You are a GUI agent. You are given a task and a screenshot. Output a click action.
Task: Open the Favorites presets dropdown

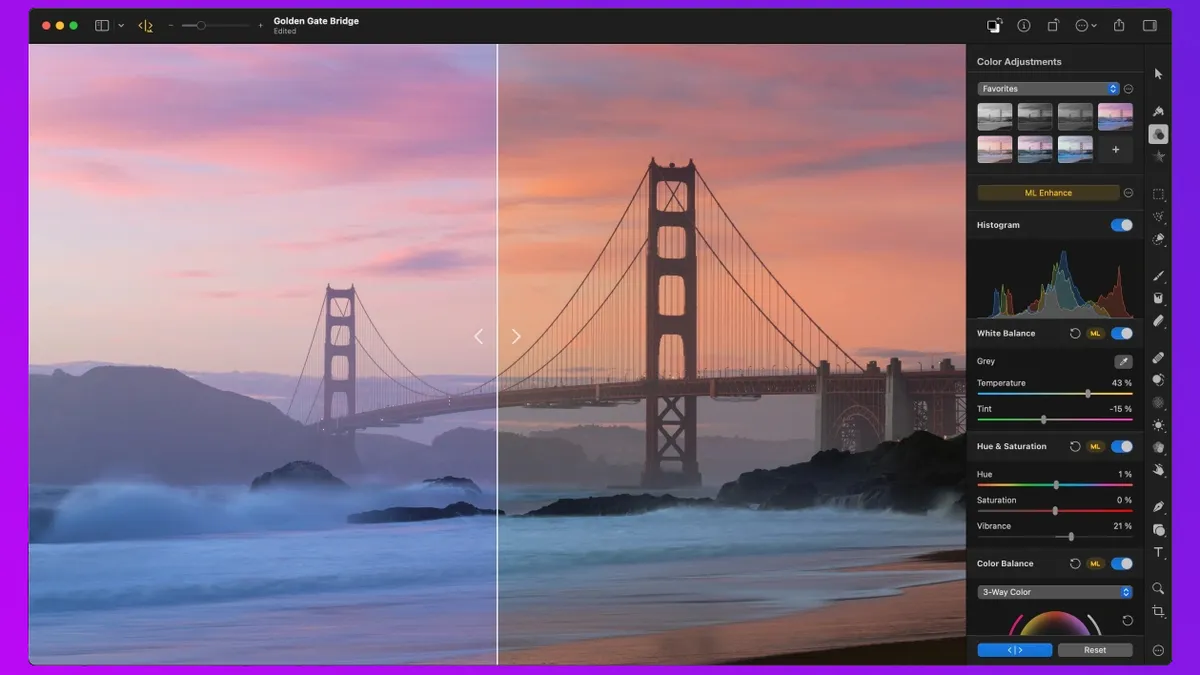pyautogui.click(x=1047, y=89)
